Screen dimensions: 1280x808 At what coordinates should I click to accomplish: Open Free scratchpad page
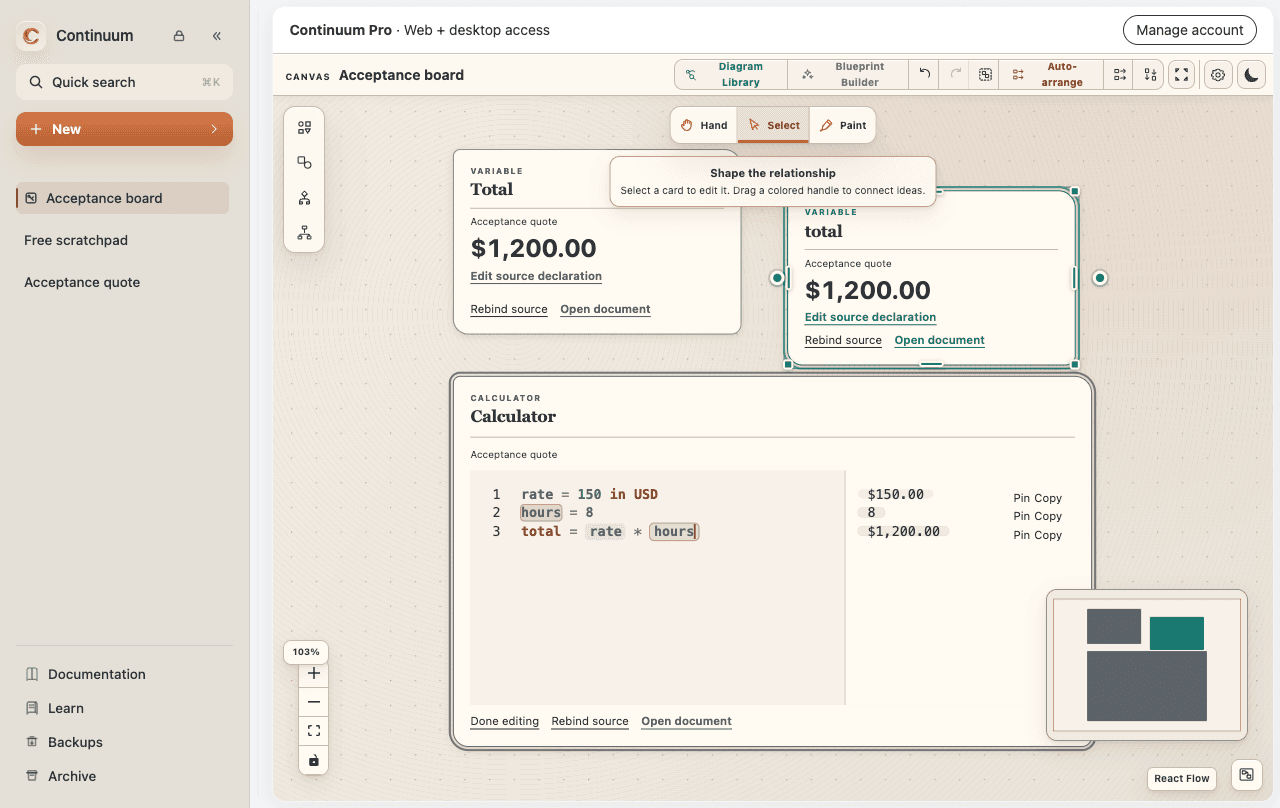pyautogui.click(x=76, y=240)
